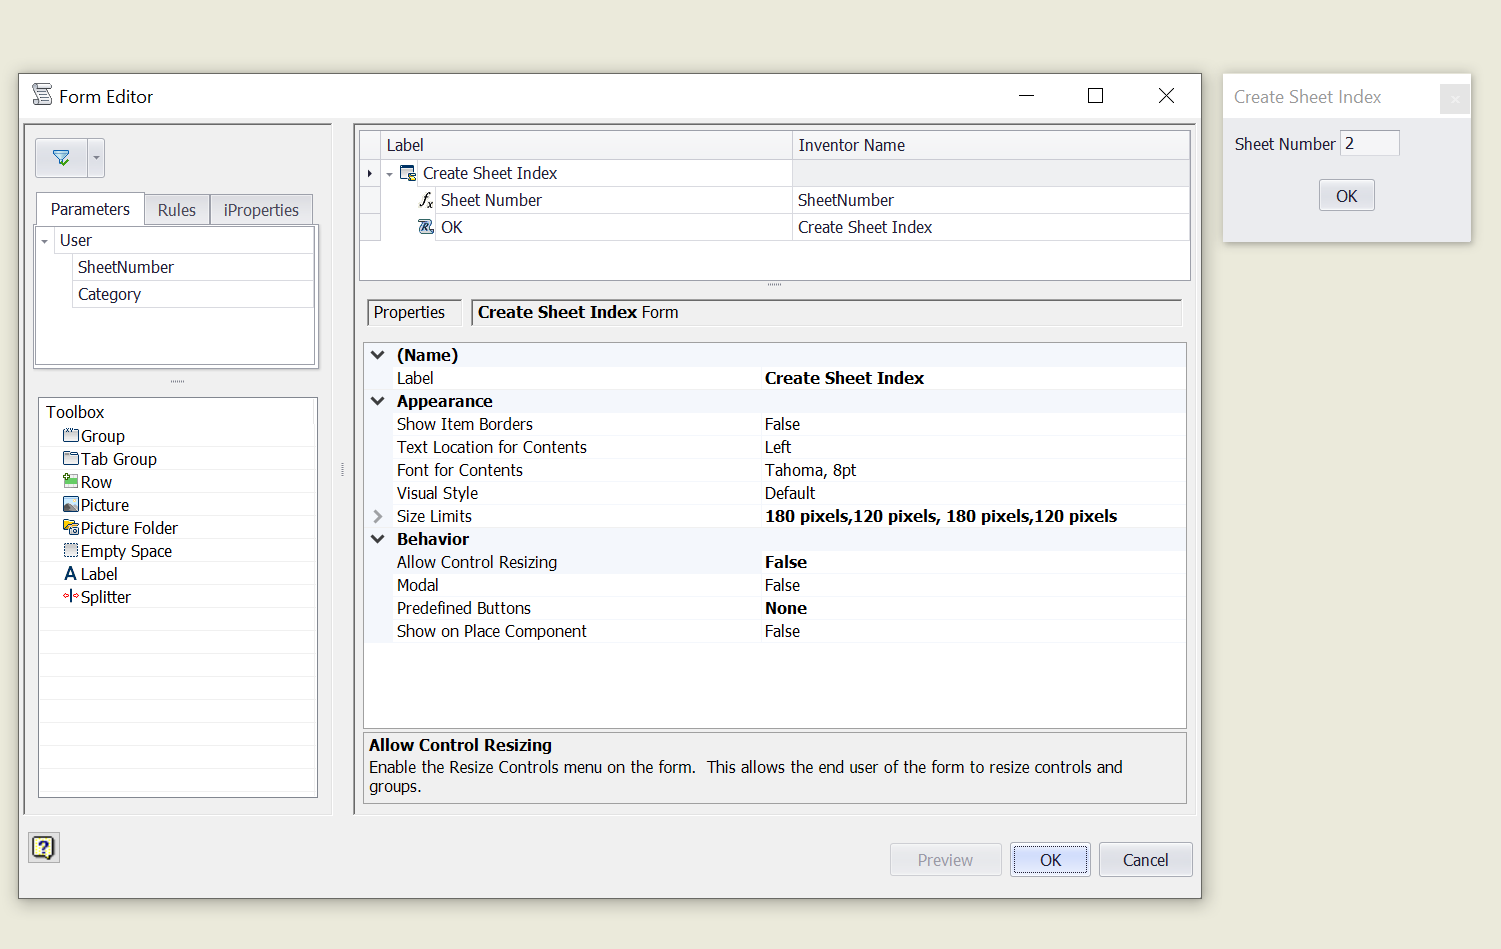This screenshot has width=1501, height=949.
Task: Switch to the Rules tab
Action: tap(176, 209)
